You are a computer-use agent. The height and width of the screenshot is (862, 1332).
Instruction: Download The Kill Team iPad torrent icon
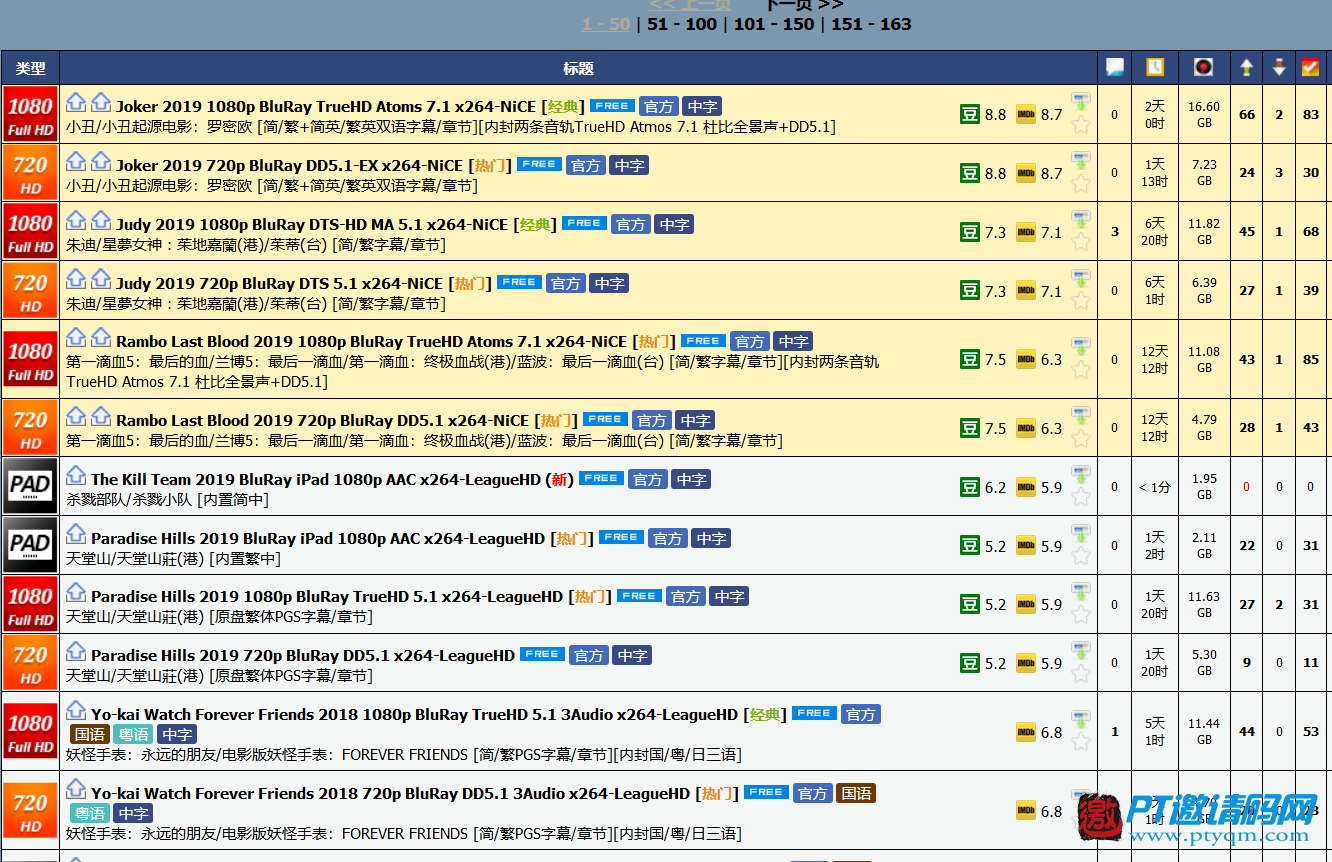1080,474
